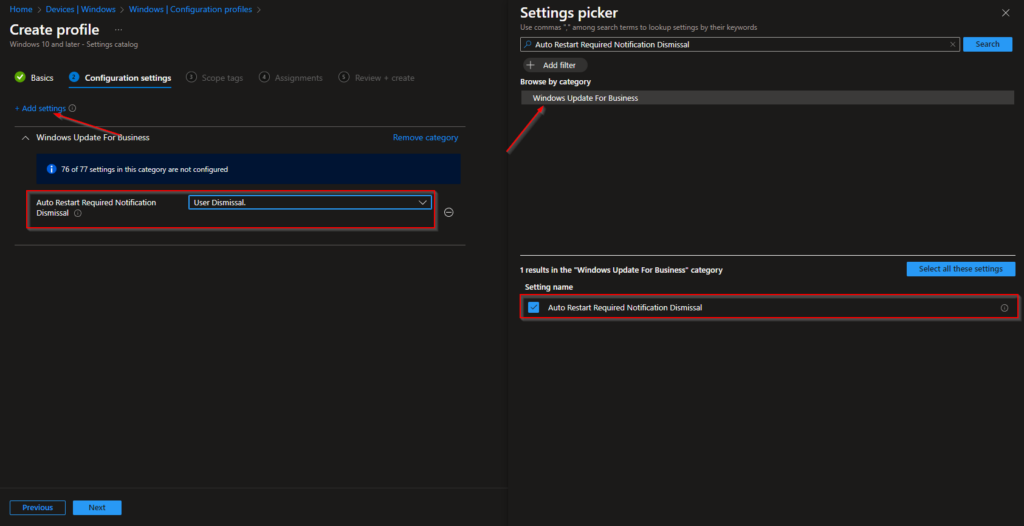Open the ellipsis menu beside Create profile
The width and height of the screenshot is (1024, 526).
(118, 30)
